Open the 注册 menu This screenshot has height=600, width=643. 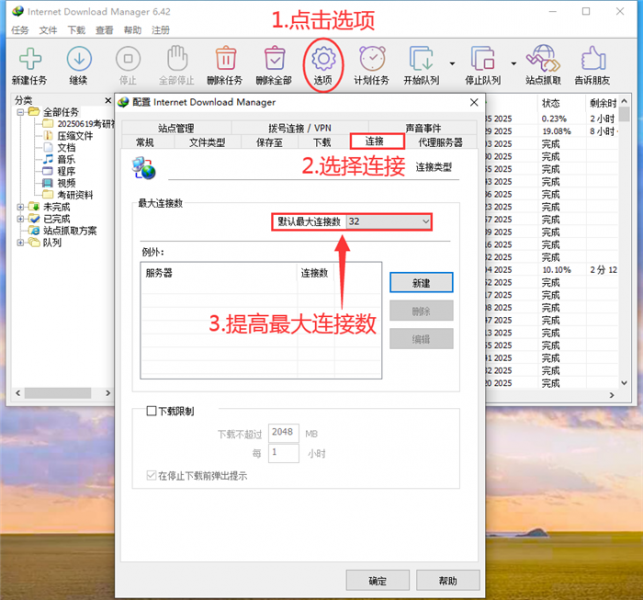point(160,30)
